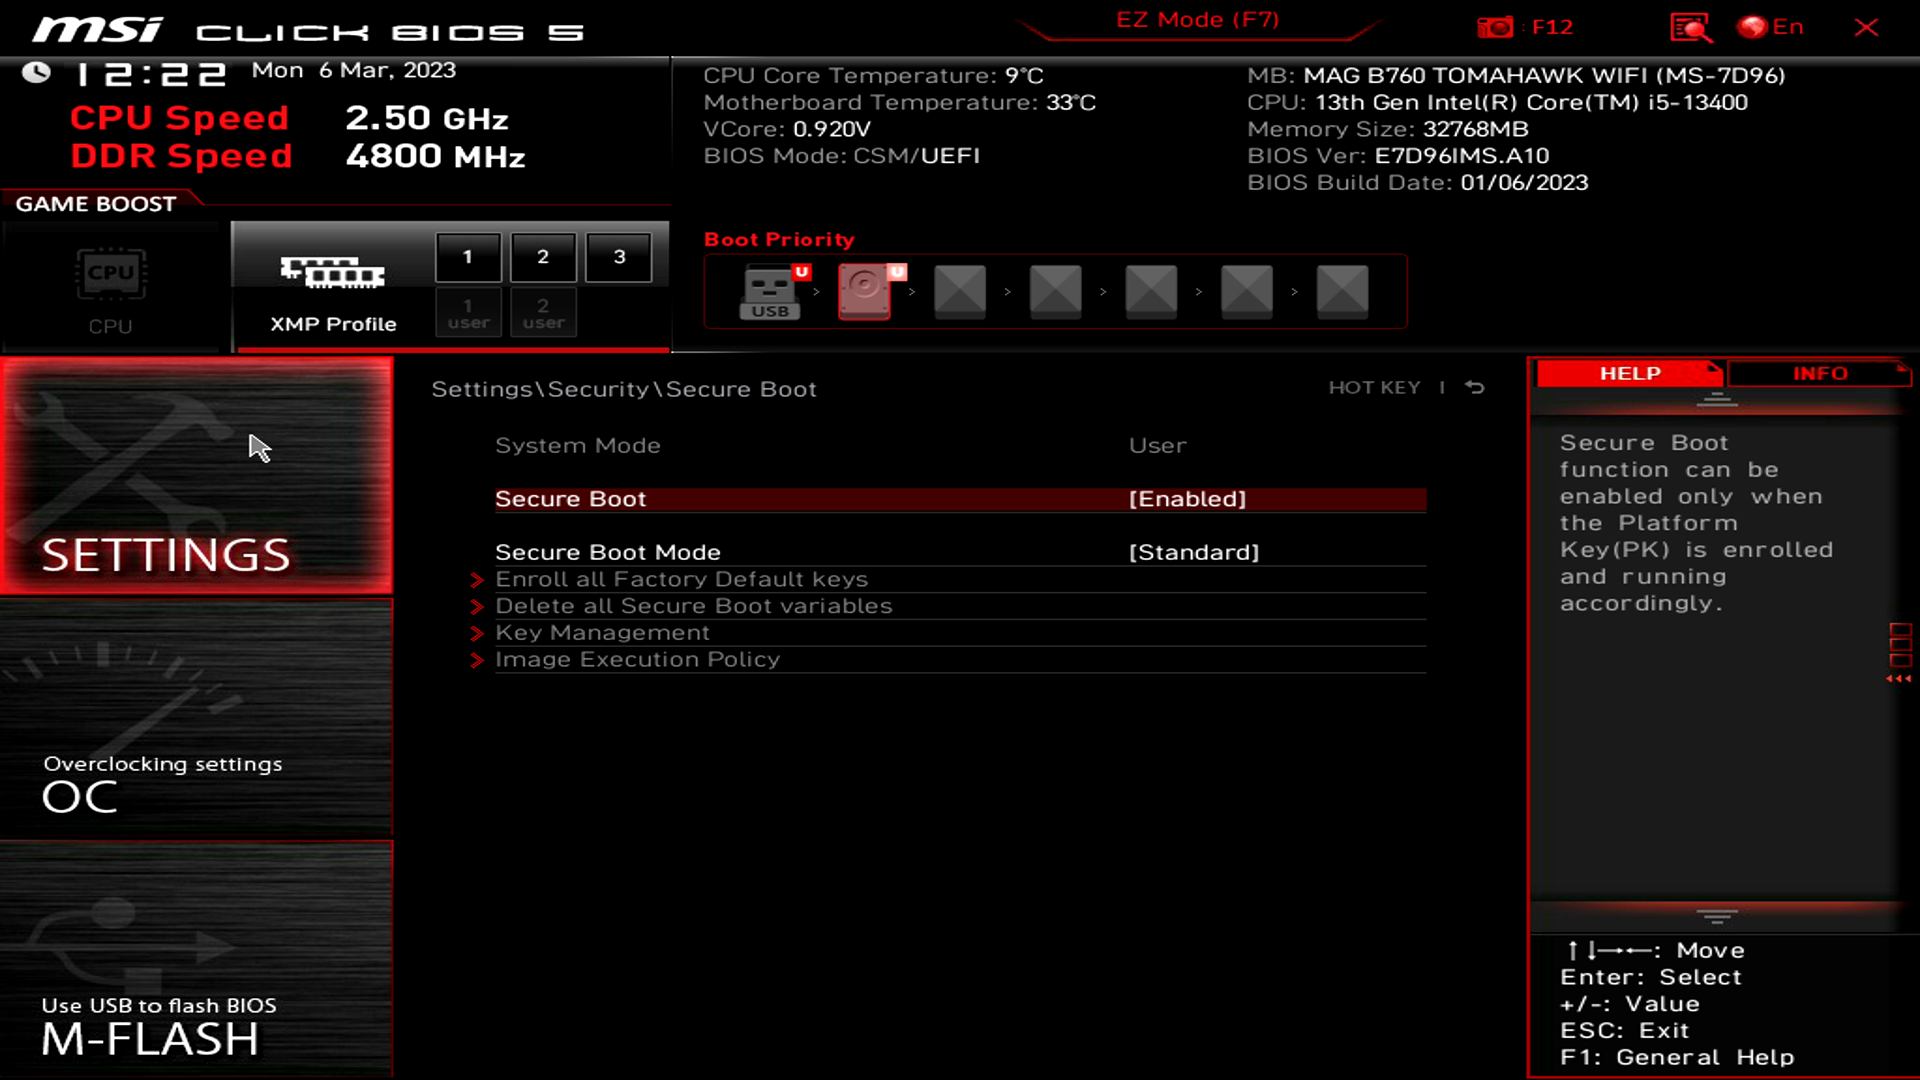
Task: Click the second boot priority device
Action: point(864,289)
